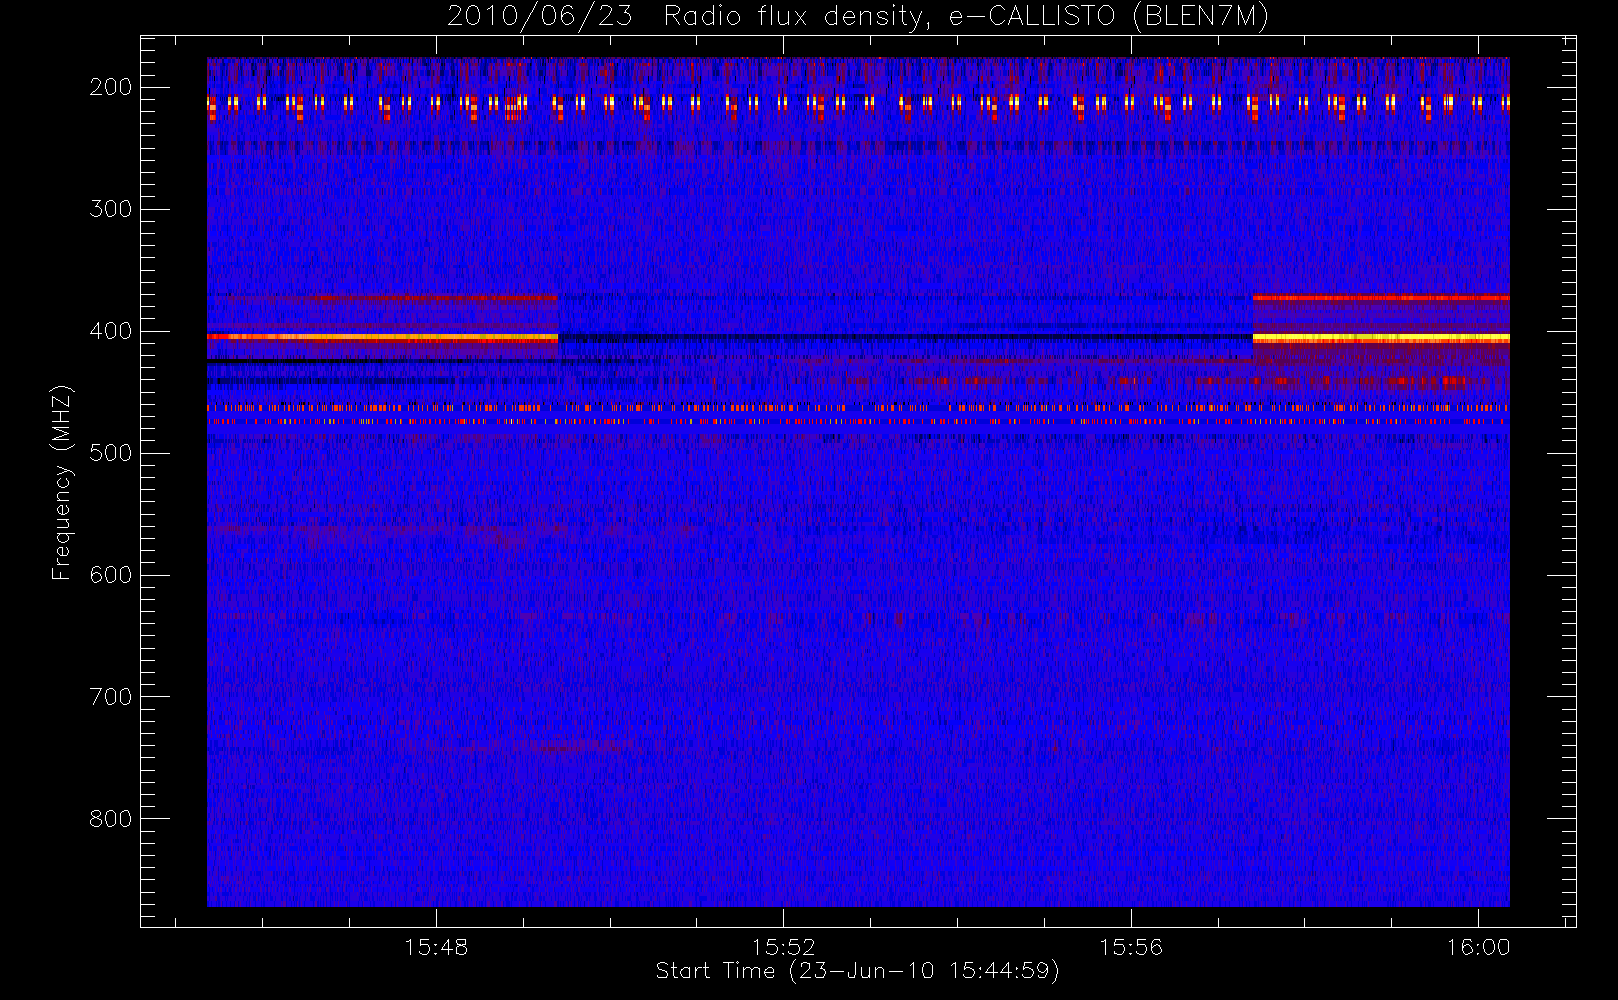This screenshot has height=1000, width=1618.
Task: Select the 800 frequency tick label
Action: click(111, 819)
